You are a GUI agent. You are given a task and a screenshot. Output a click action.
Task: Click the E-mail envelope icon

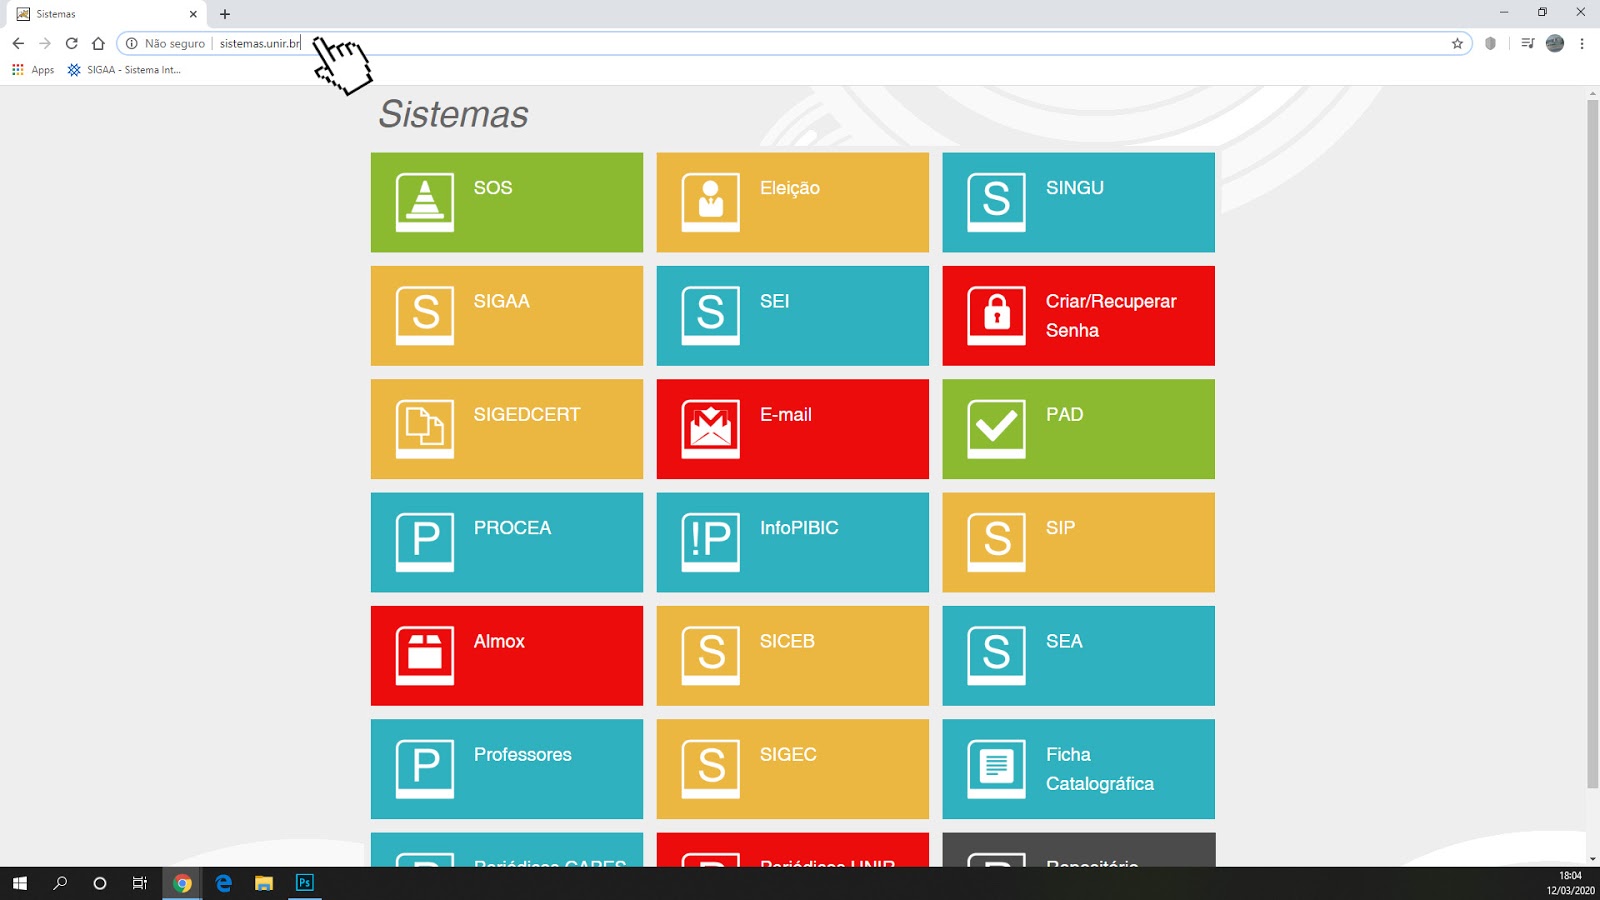tap(711, 429)
